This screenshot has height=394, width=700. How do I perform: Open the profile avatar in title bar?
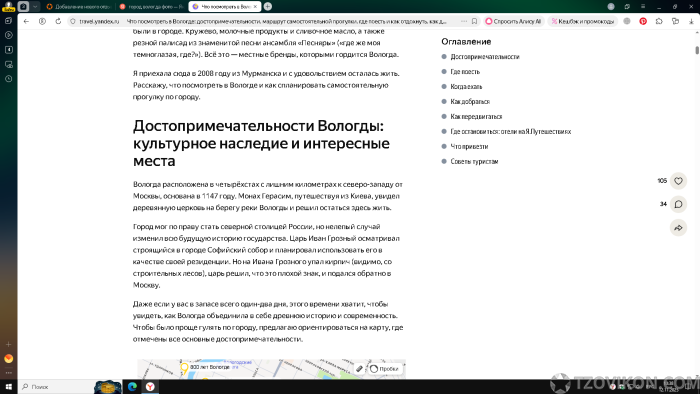coord(611,6)
